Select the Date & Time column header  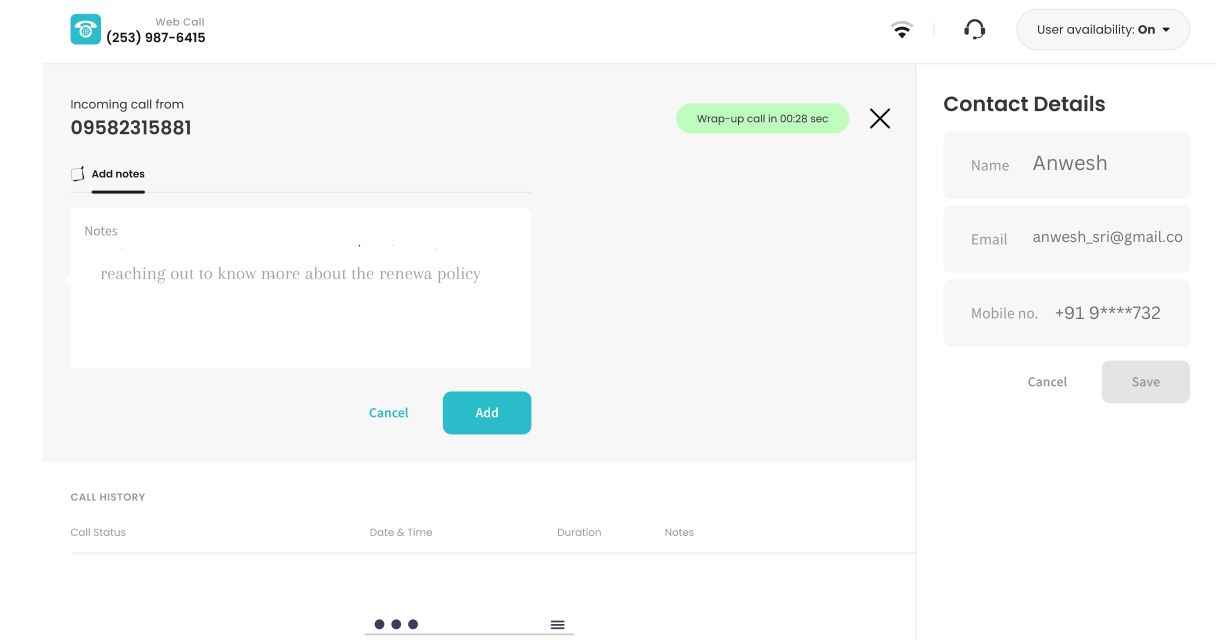(401, 532)
